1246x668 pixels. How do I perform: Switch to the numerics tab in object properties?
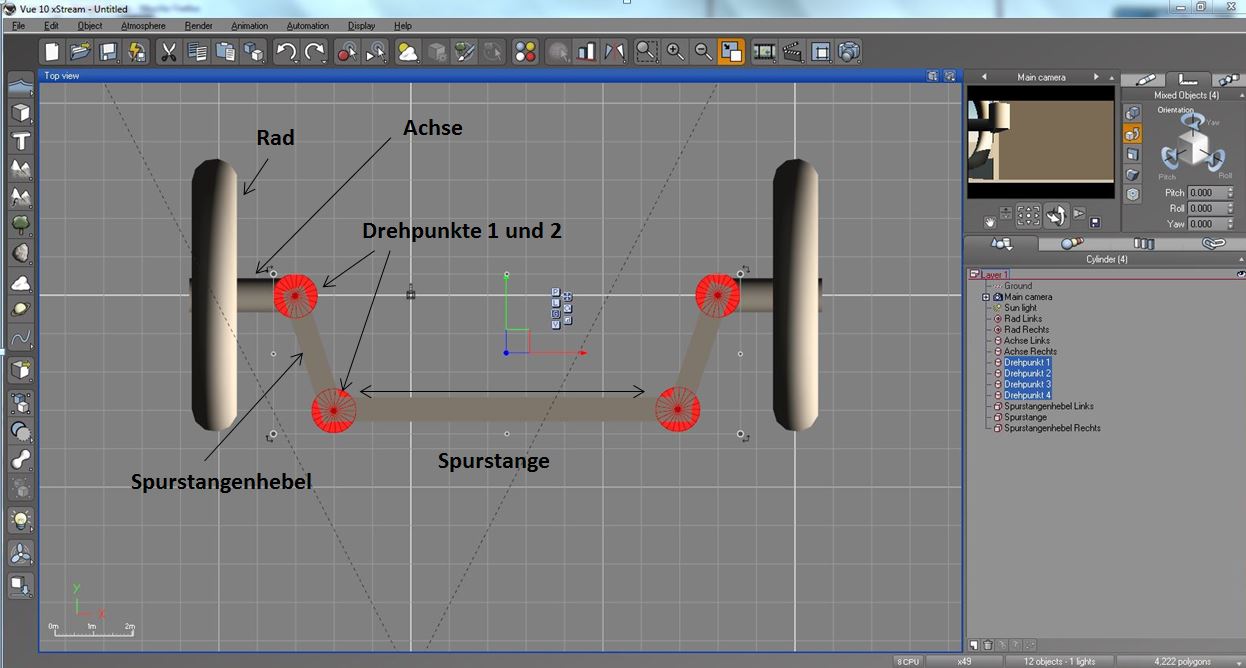click(x=1189, y=78)
